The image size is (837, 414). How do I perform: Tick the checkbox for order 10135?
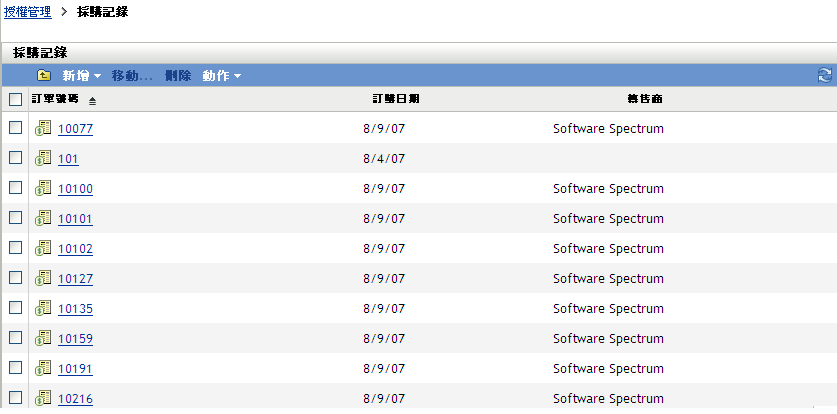point(15,308)
